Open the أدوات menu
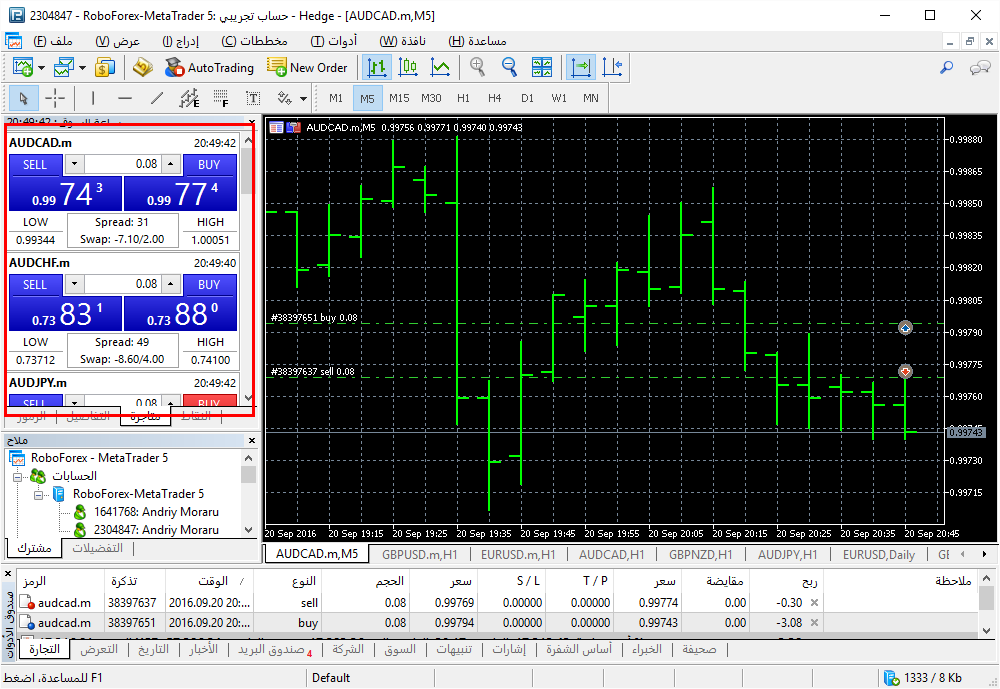This screenshot has width=1000, height=689. point(334,41)
